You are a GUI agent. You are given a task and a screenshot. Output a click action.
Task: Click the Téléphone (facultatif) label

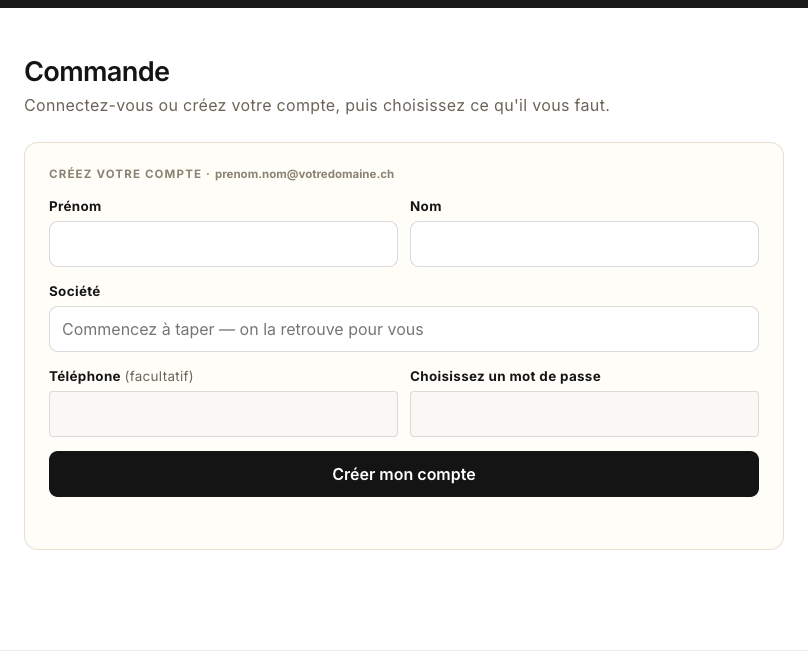click(x=121, y=376)
